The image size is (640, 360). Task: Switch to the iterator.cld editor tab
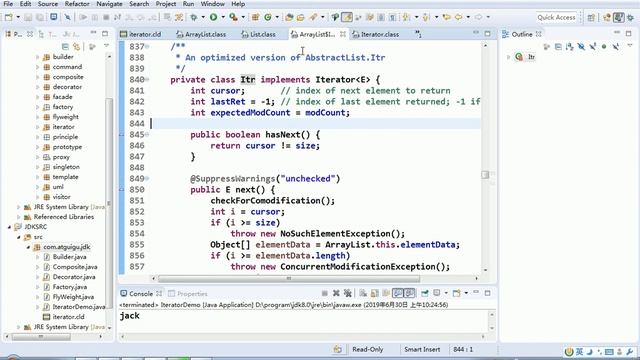coord(141,34)
